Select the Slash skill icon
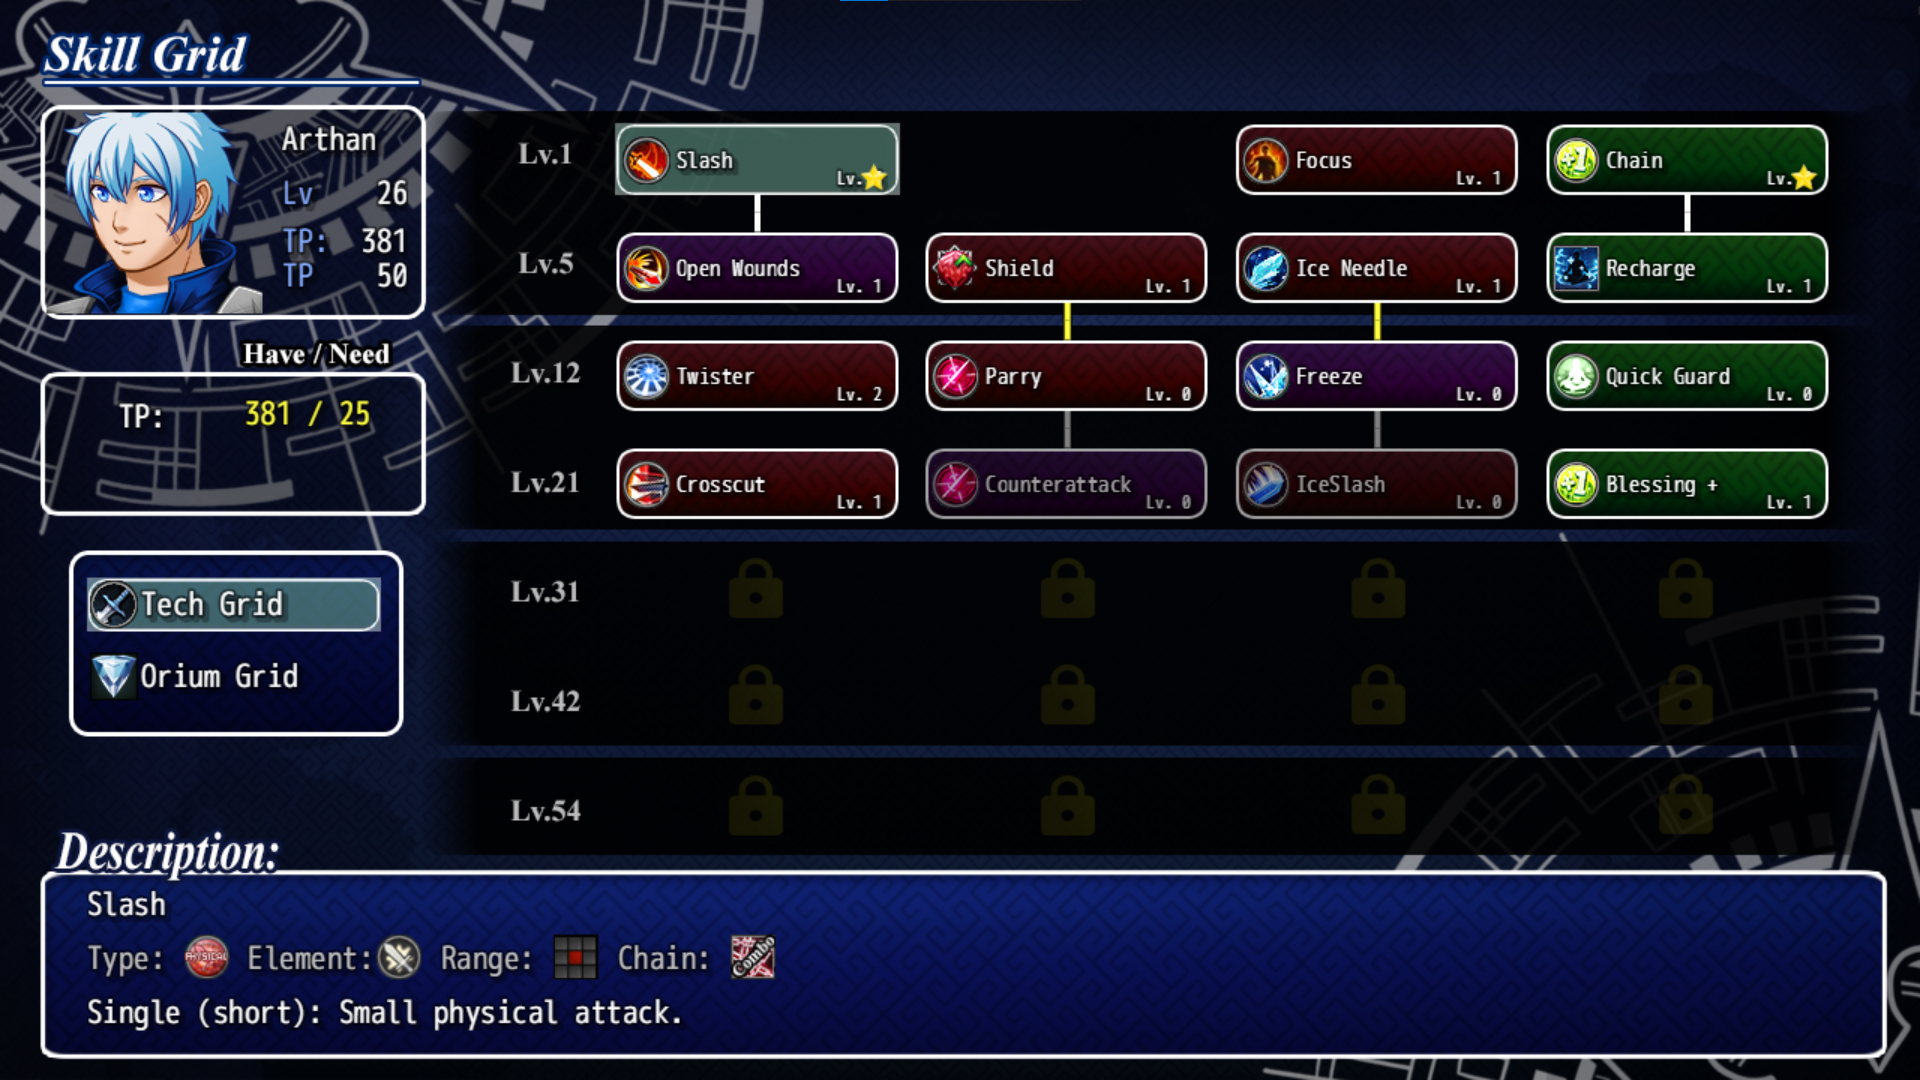This screenshot has width=1920, height=1080. tap(646, 160)
